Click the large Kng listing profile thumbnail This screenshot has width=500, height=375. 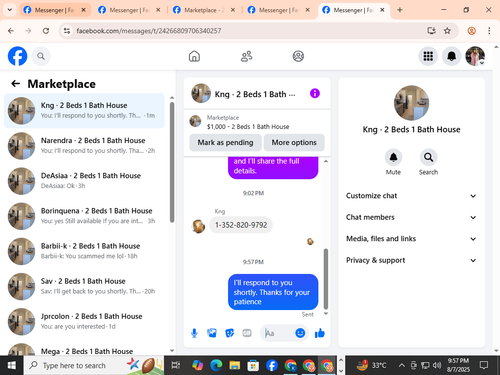(411, 103)
